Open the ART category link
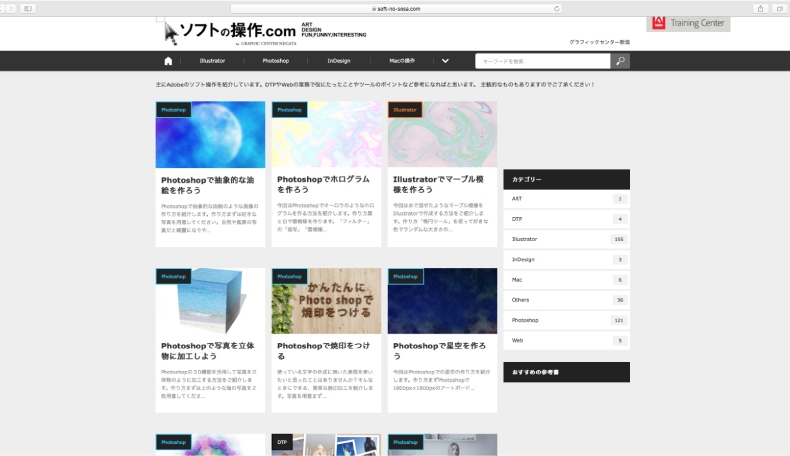Screen dimensions: 790x456 (x=566, y=199)
